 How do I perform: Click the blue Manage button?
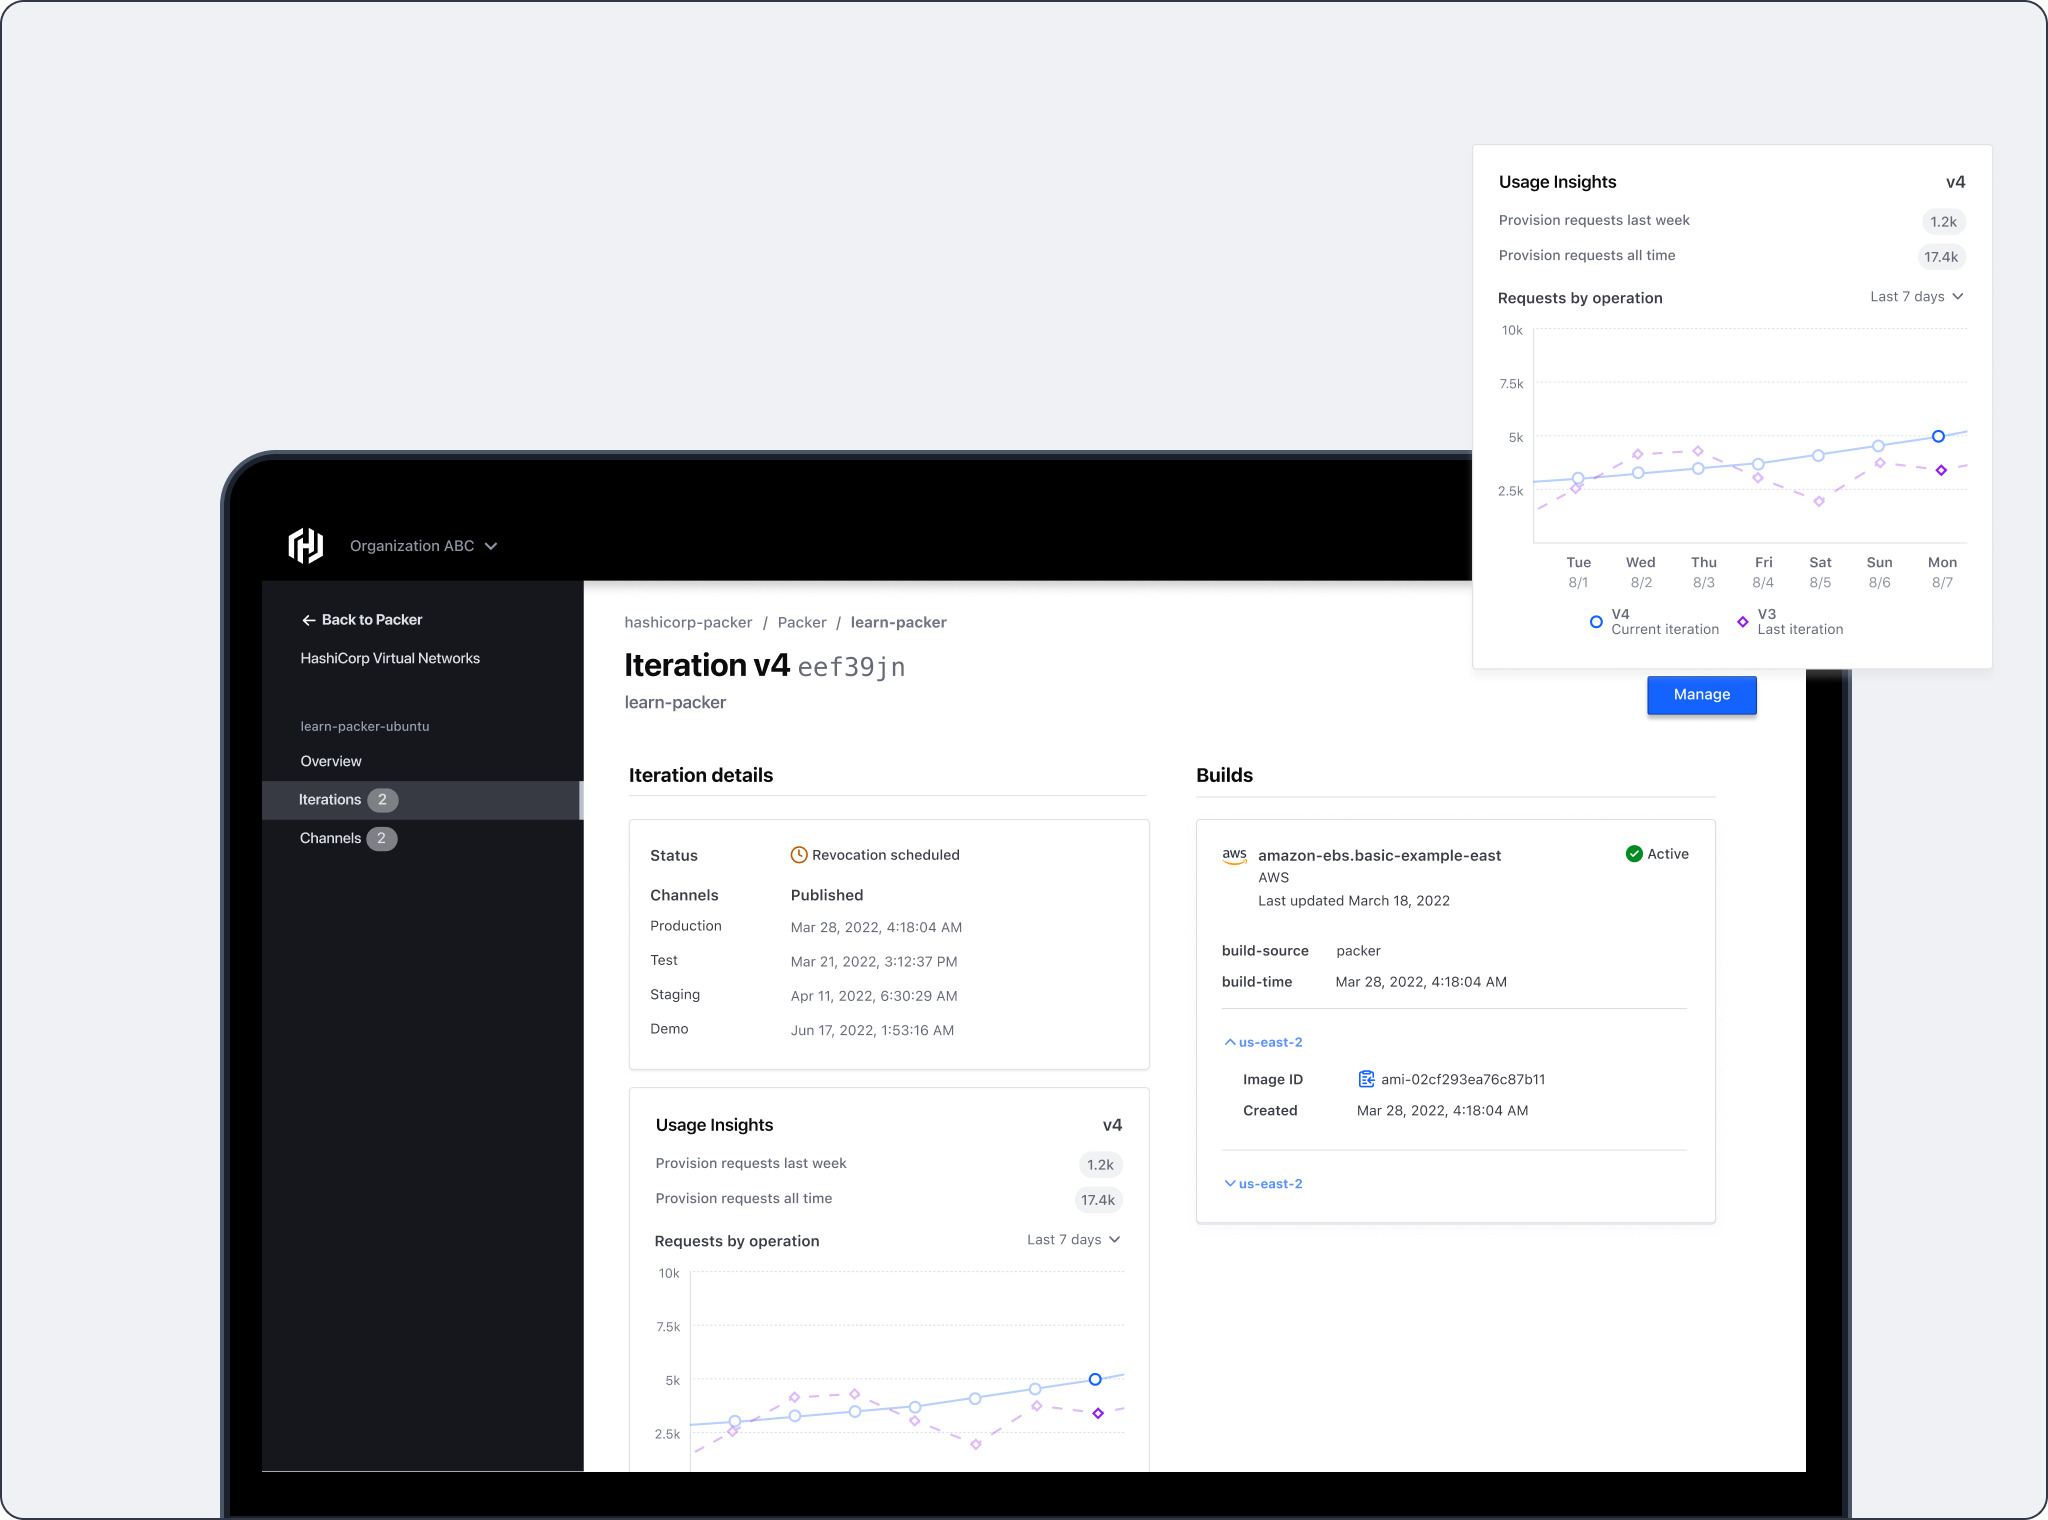(1701, 695)
